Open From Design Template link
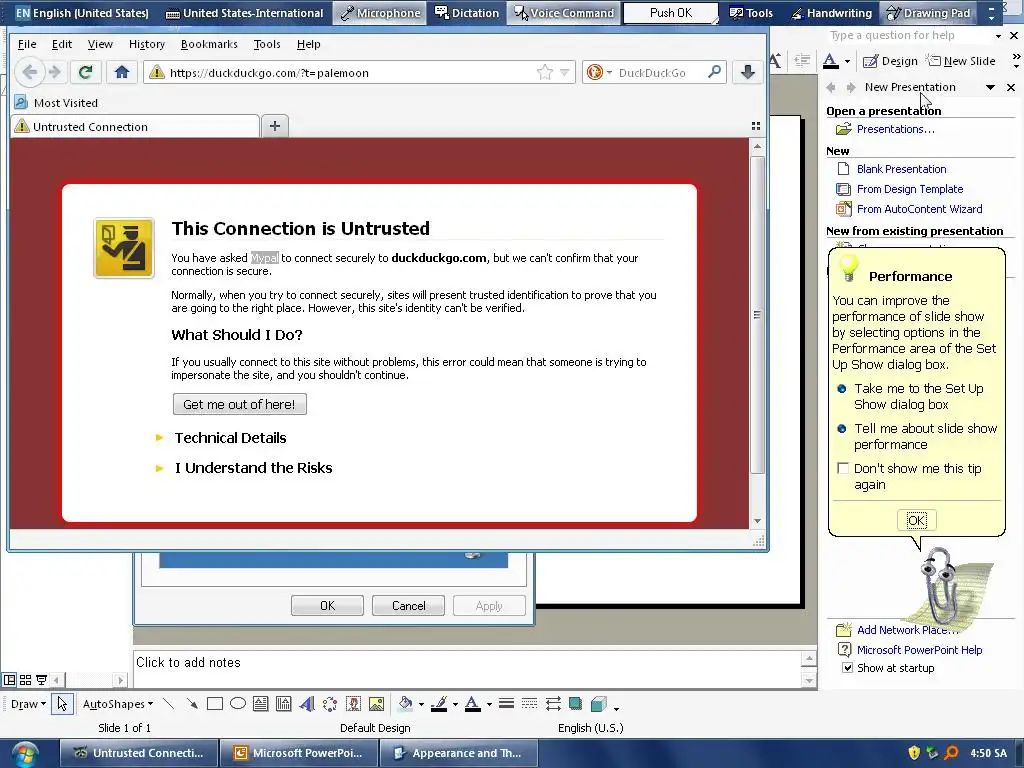 (910, 189)
